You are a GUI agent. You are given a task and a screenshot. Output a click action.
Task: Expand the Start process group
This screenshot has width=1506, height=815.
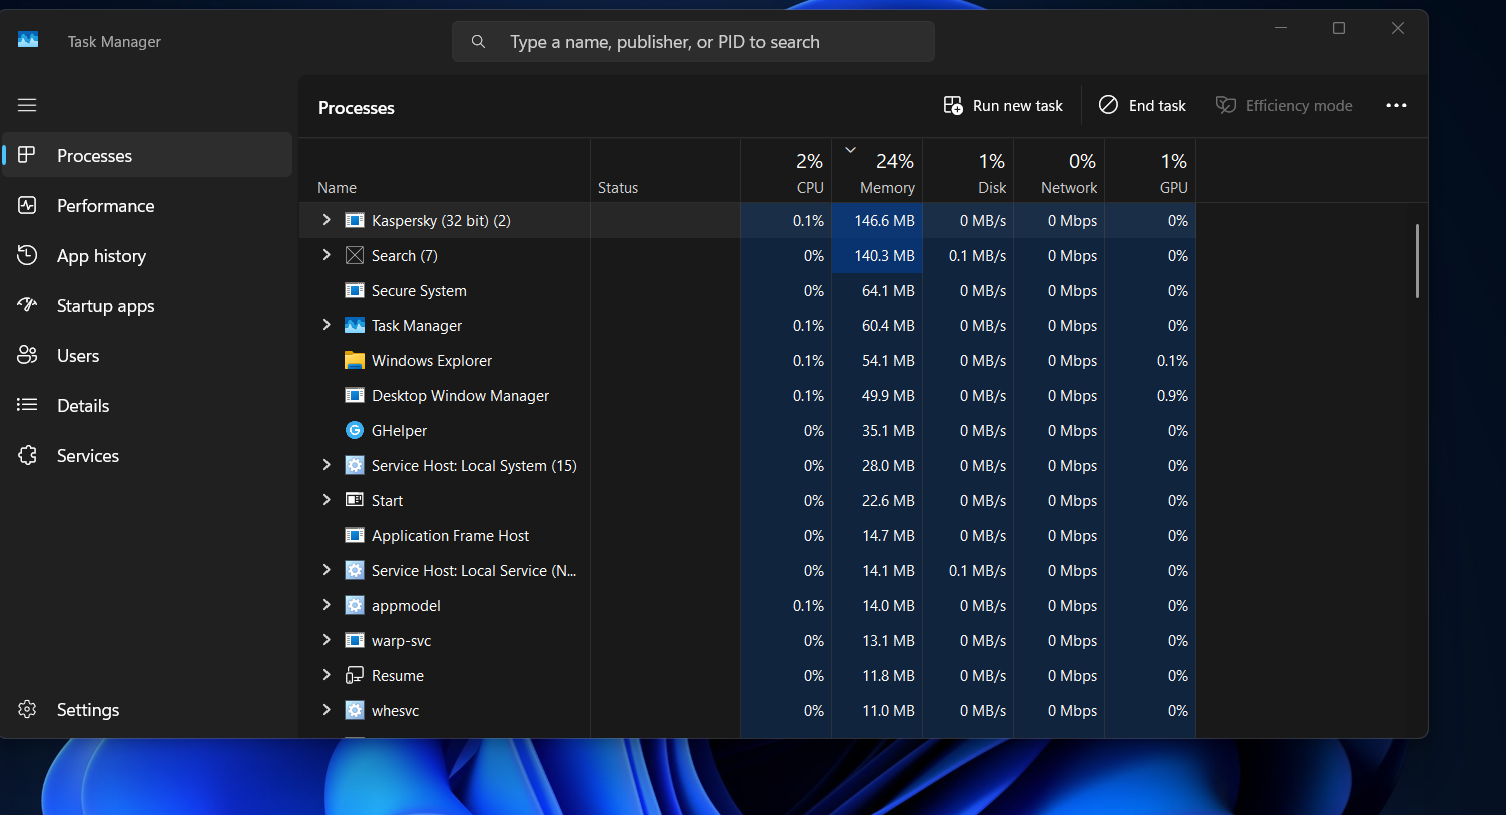point(326,500)
